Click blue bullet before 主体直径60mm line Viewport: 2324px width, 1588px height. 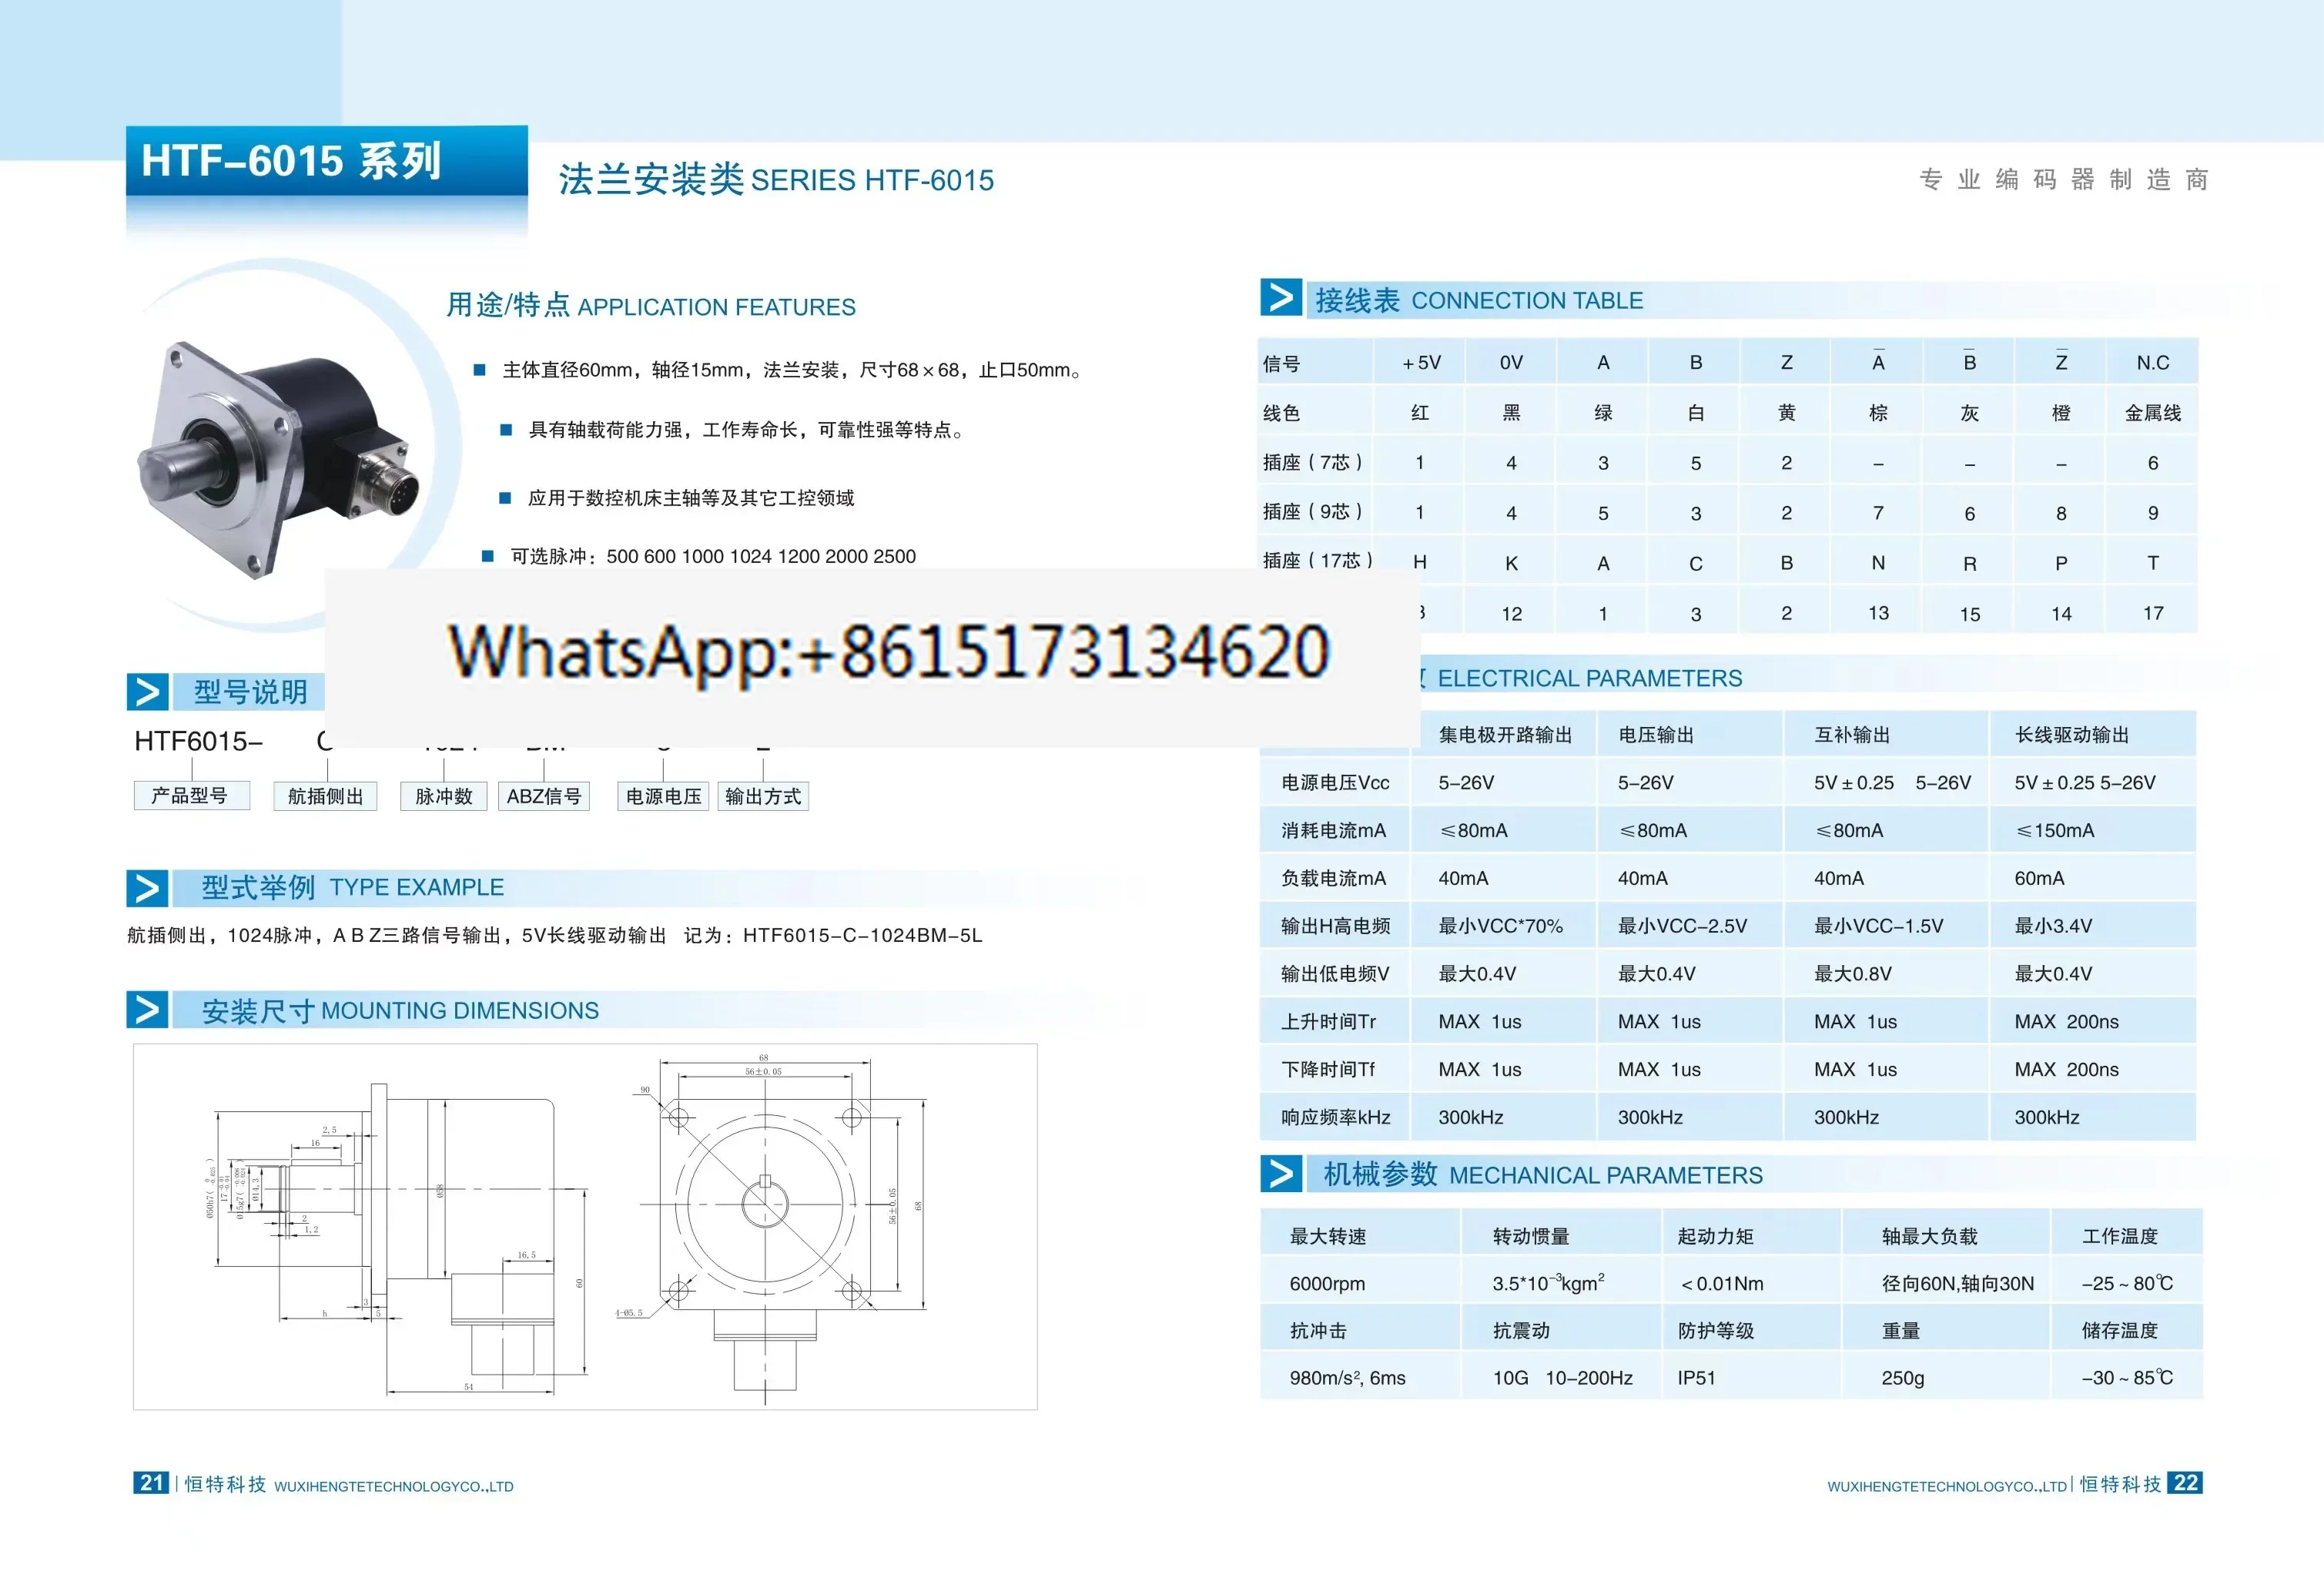tap(480, 370)
